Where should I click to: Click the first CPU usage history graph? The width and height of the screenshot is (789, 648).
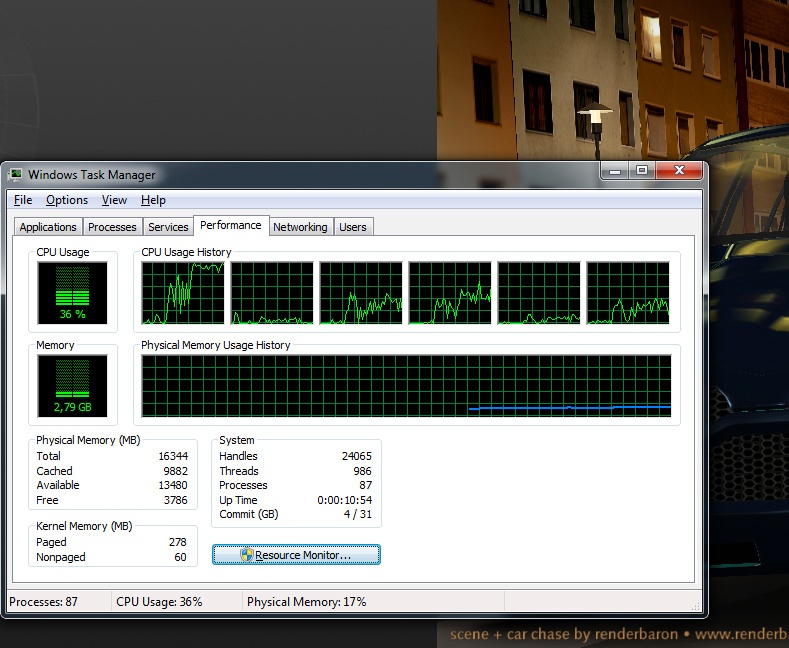pyautogui.click(x=183, y=293)
